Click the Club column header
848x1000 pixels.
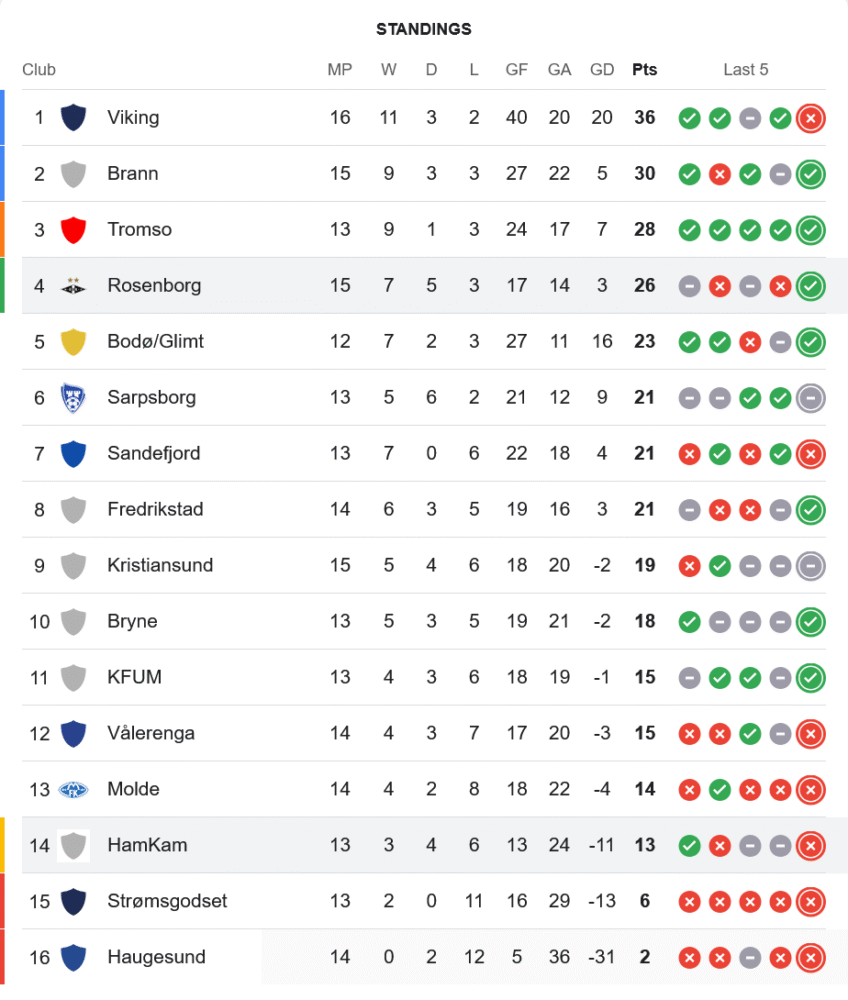tap(39, 70)
